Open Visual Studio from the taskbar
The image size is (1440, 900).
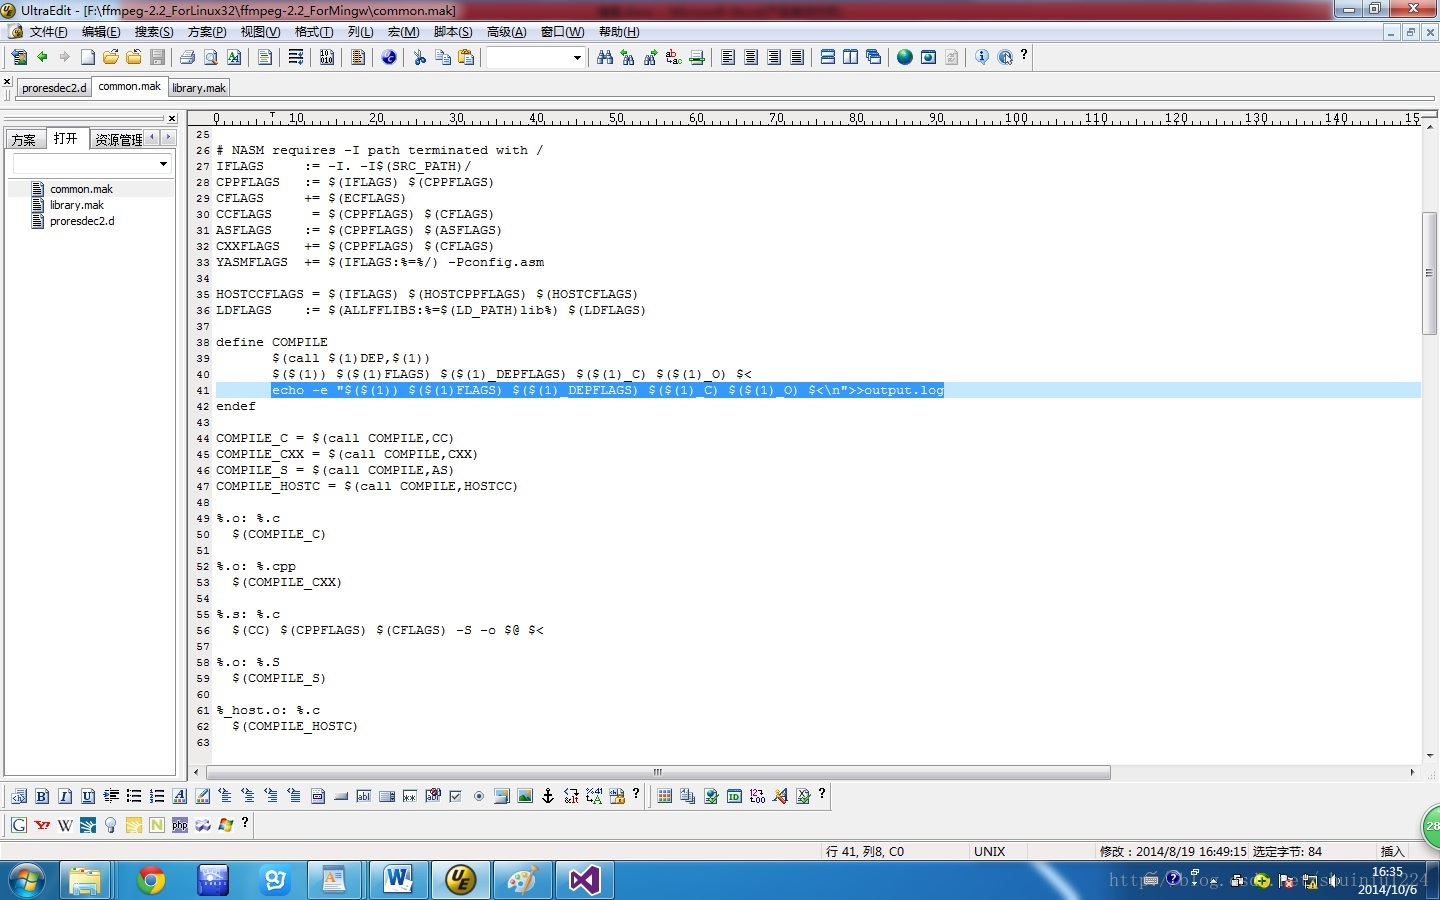(x=584, y=880)
